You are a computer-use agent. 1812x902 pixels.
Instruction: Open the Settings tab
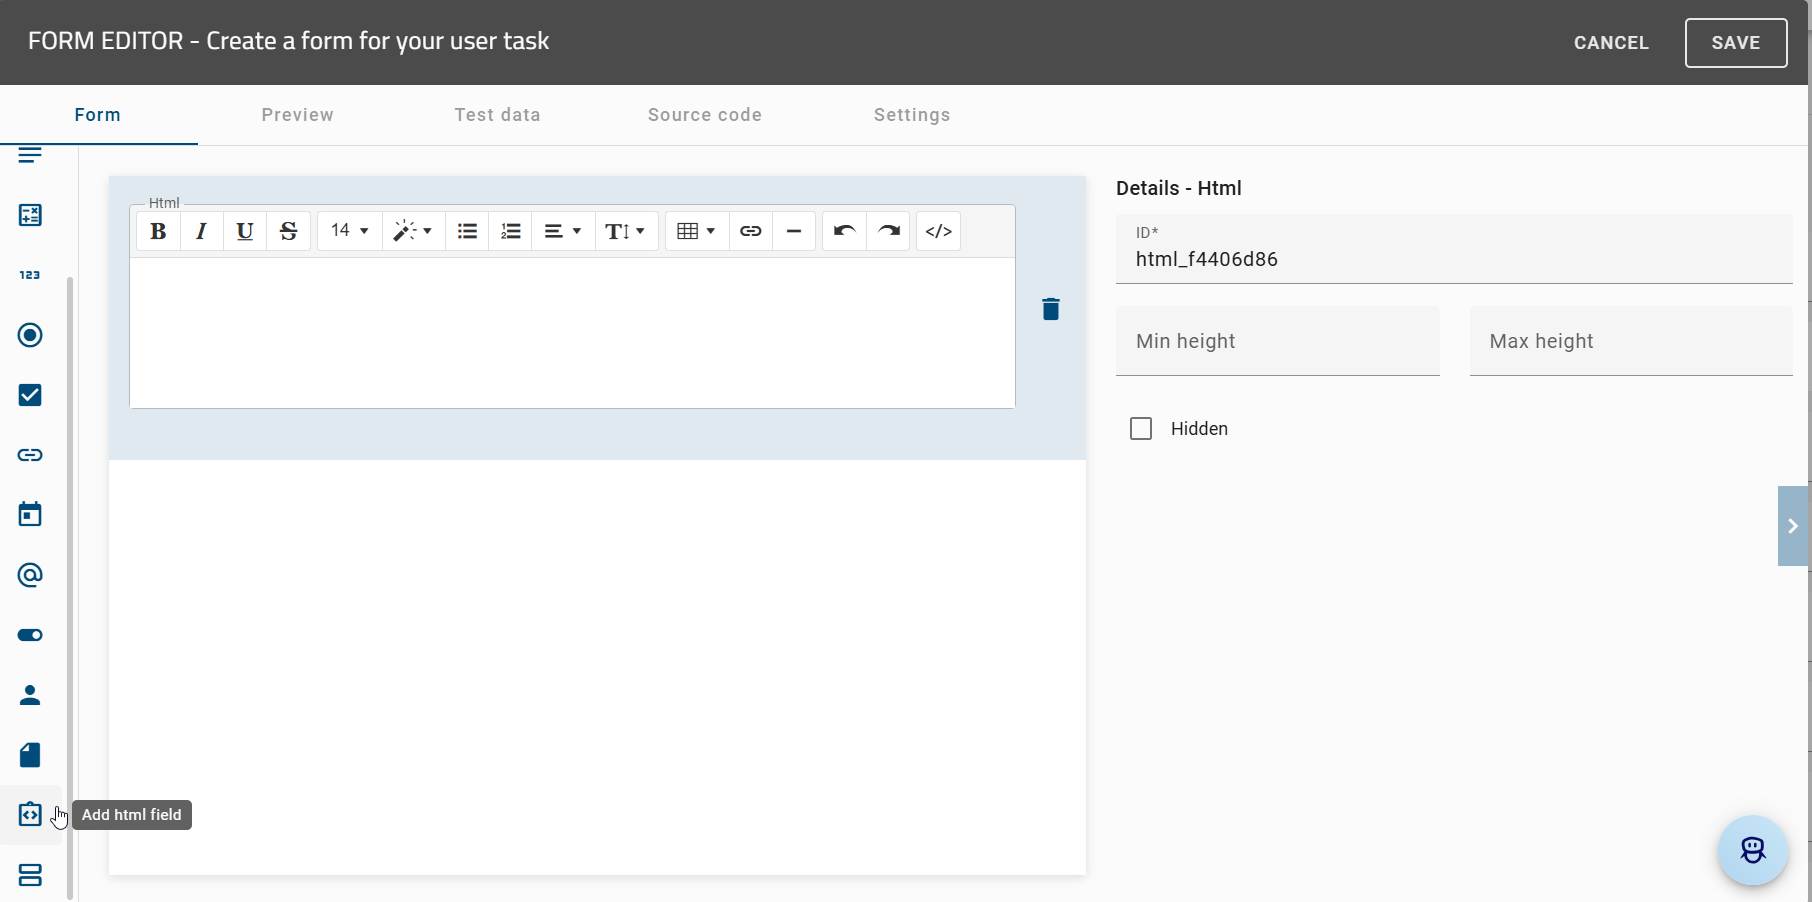coord(912,115)
